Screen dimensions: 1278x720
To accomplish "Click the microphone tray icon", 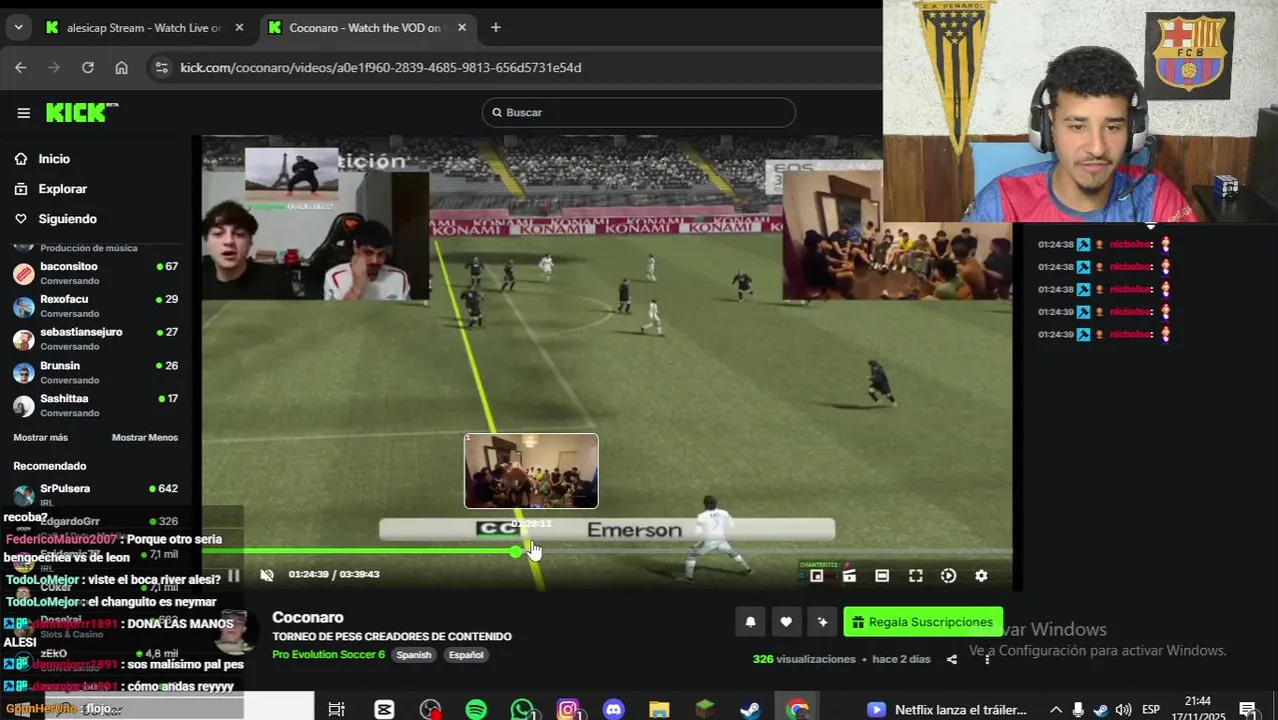I will [x=1077, y=710].
